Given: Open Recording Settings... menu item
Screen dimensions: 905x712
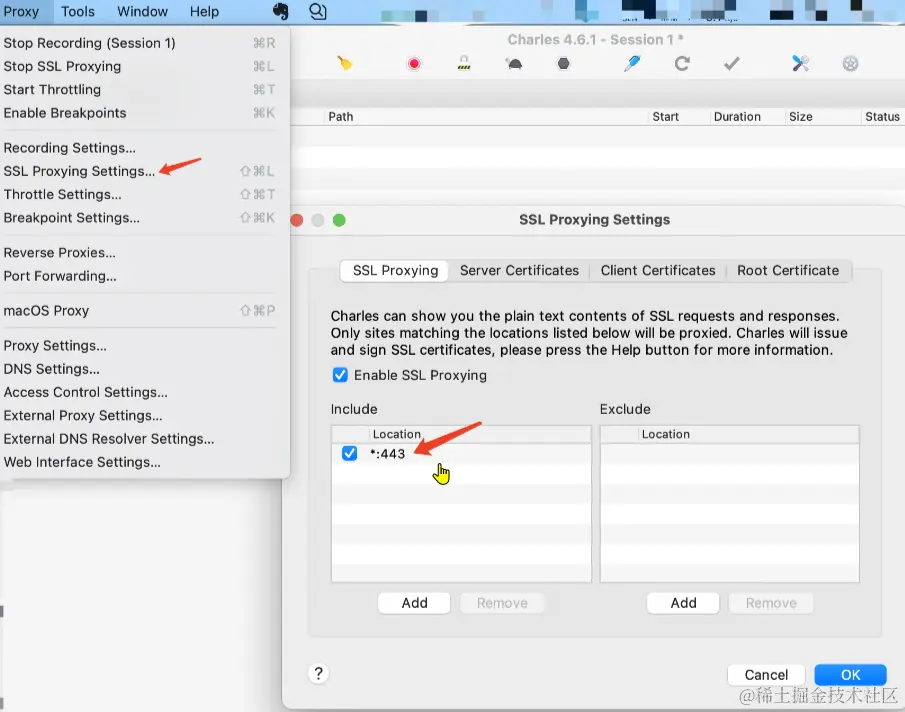Looking at the screenshot, I should coord(139,148).
